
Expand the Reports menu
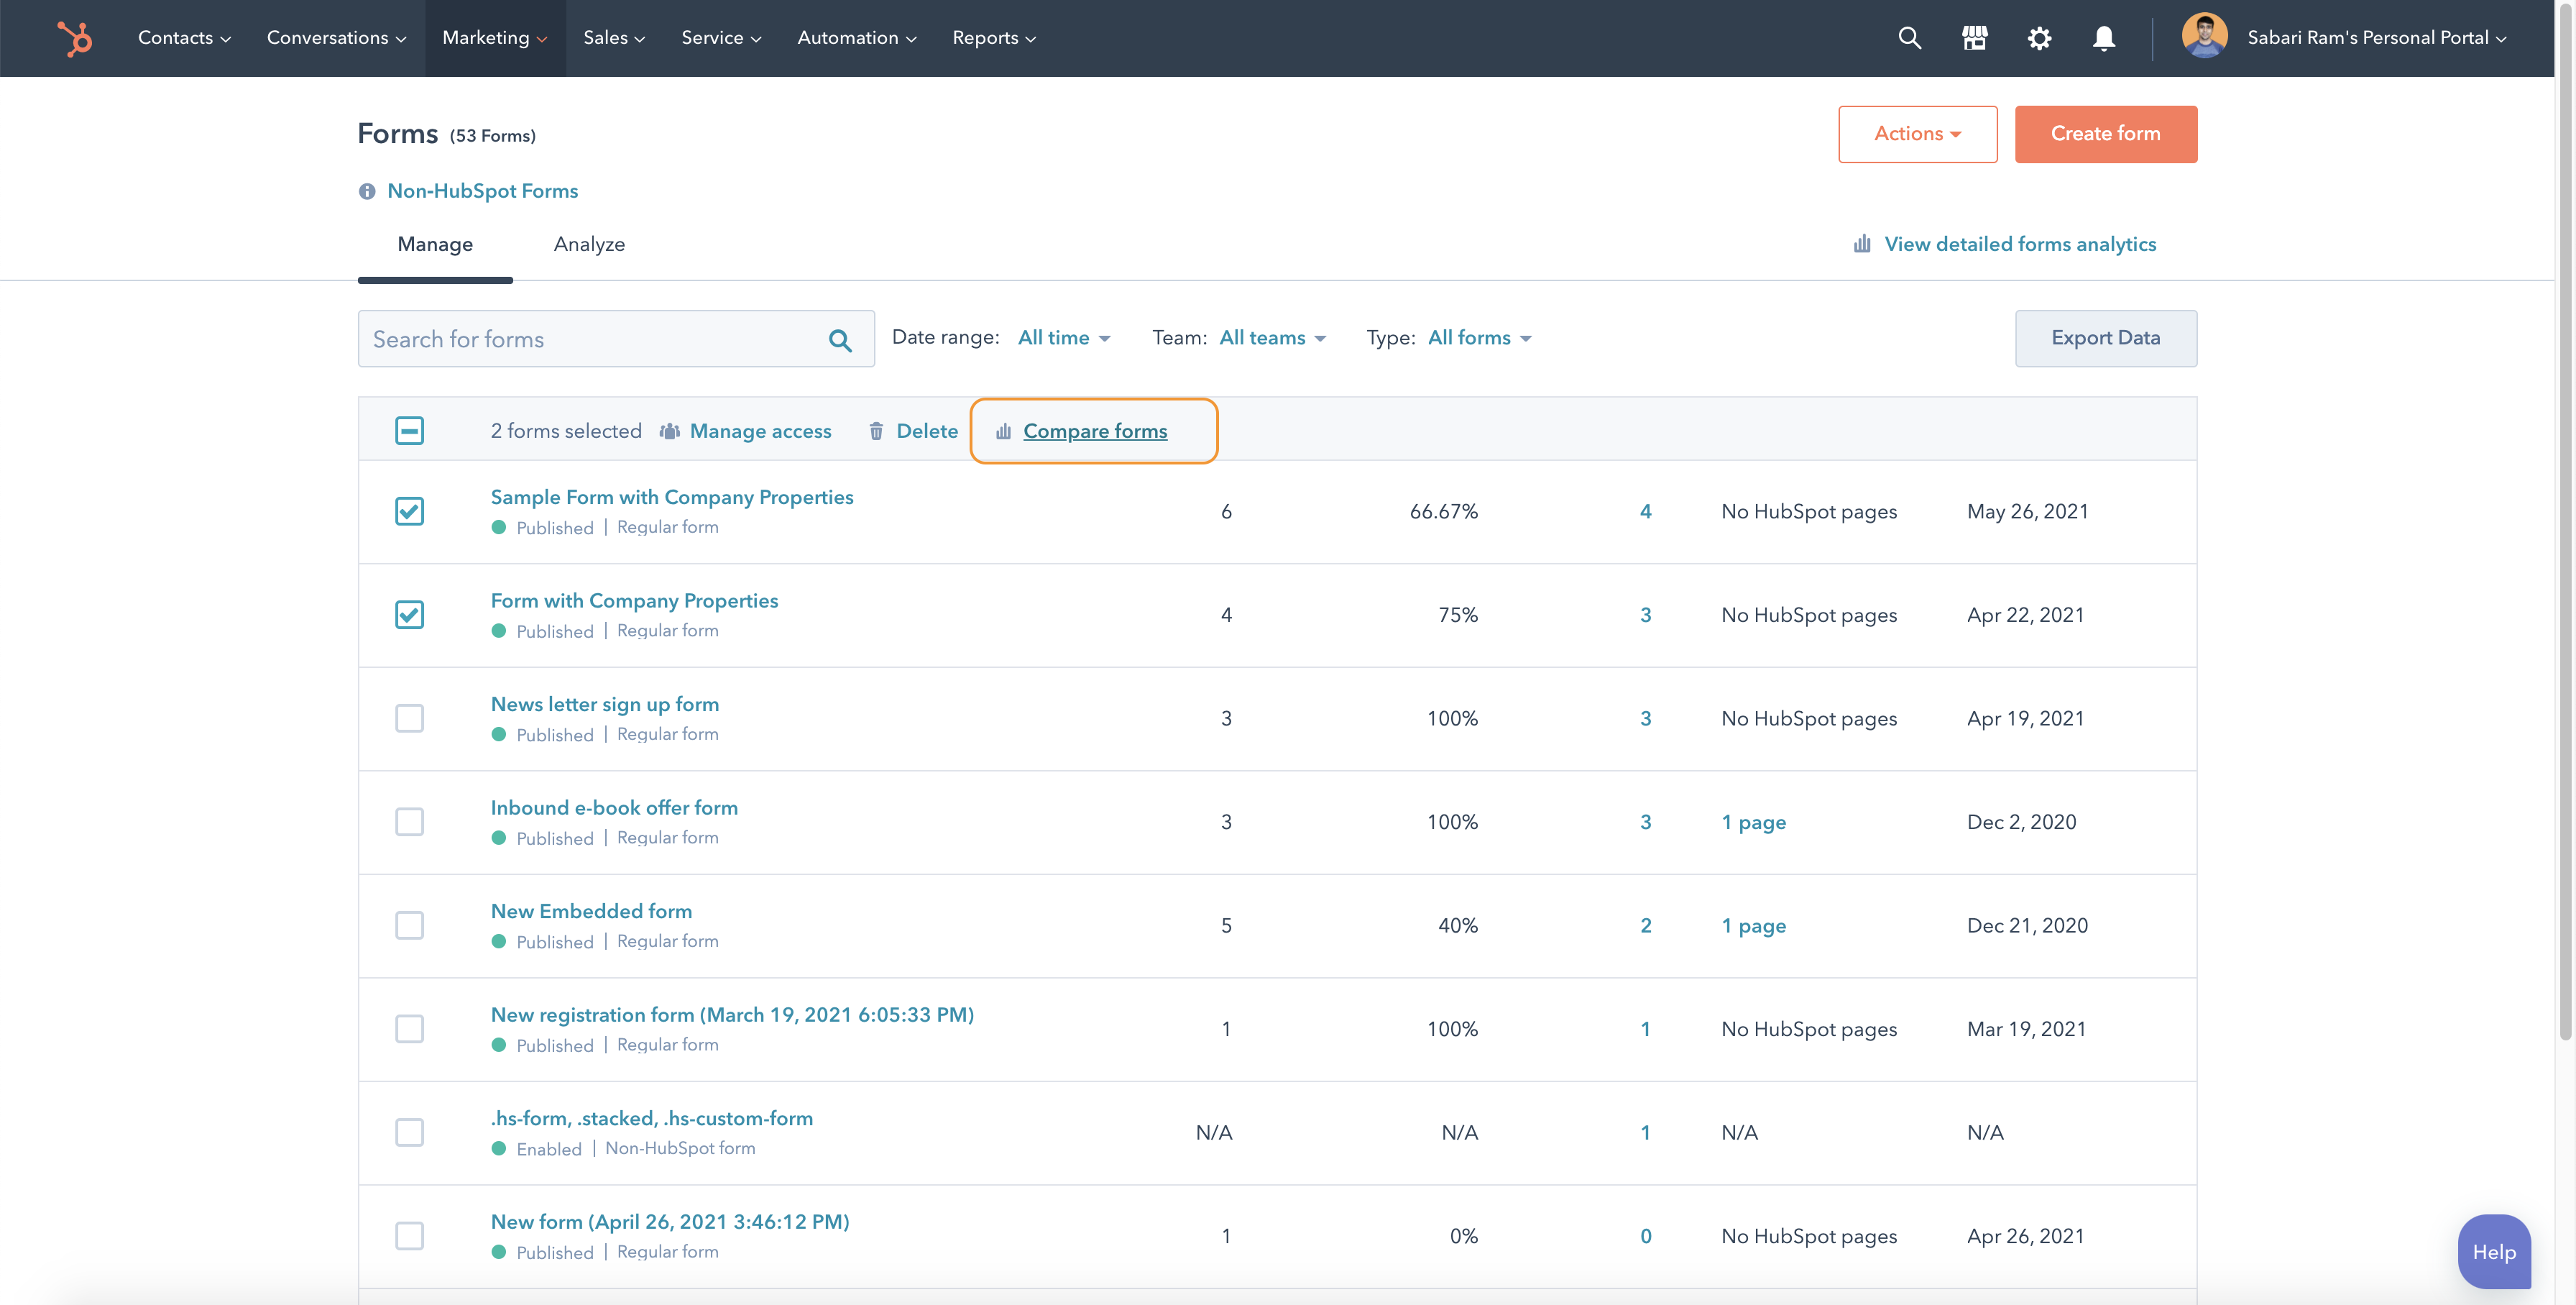click(994, 38)
